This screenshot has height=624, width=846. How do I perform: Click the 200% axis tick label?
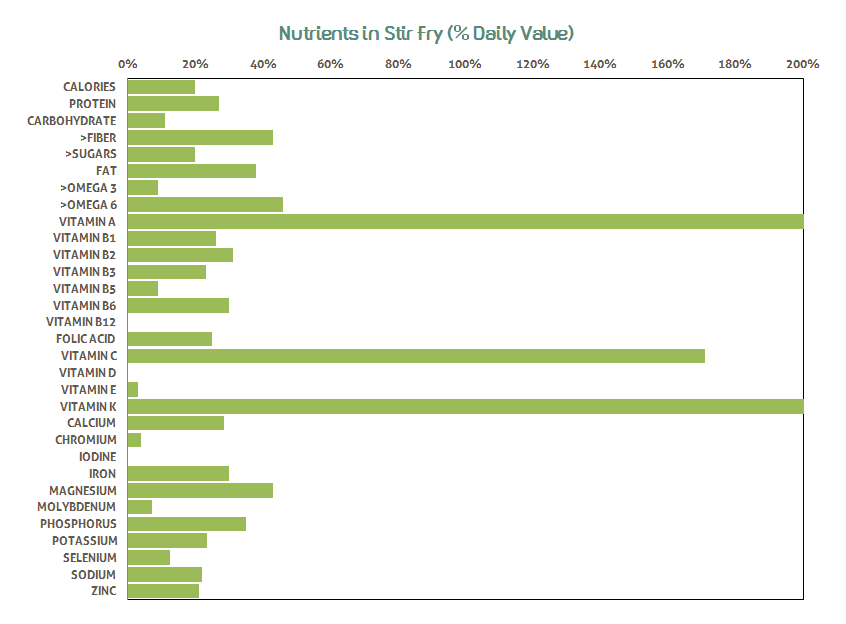point(803,64)
